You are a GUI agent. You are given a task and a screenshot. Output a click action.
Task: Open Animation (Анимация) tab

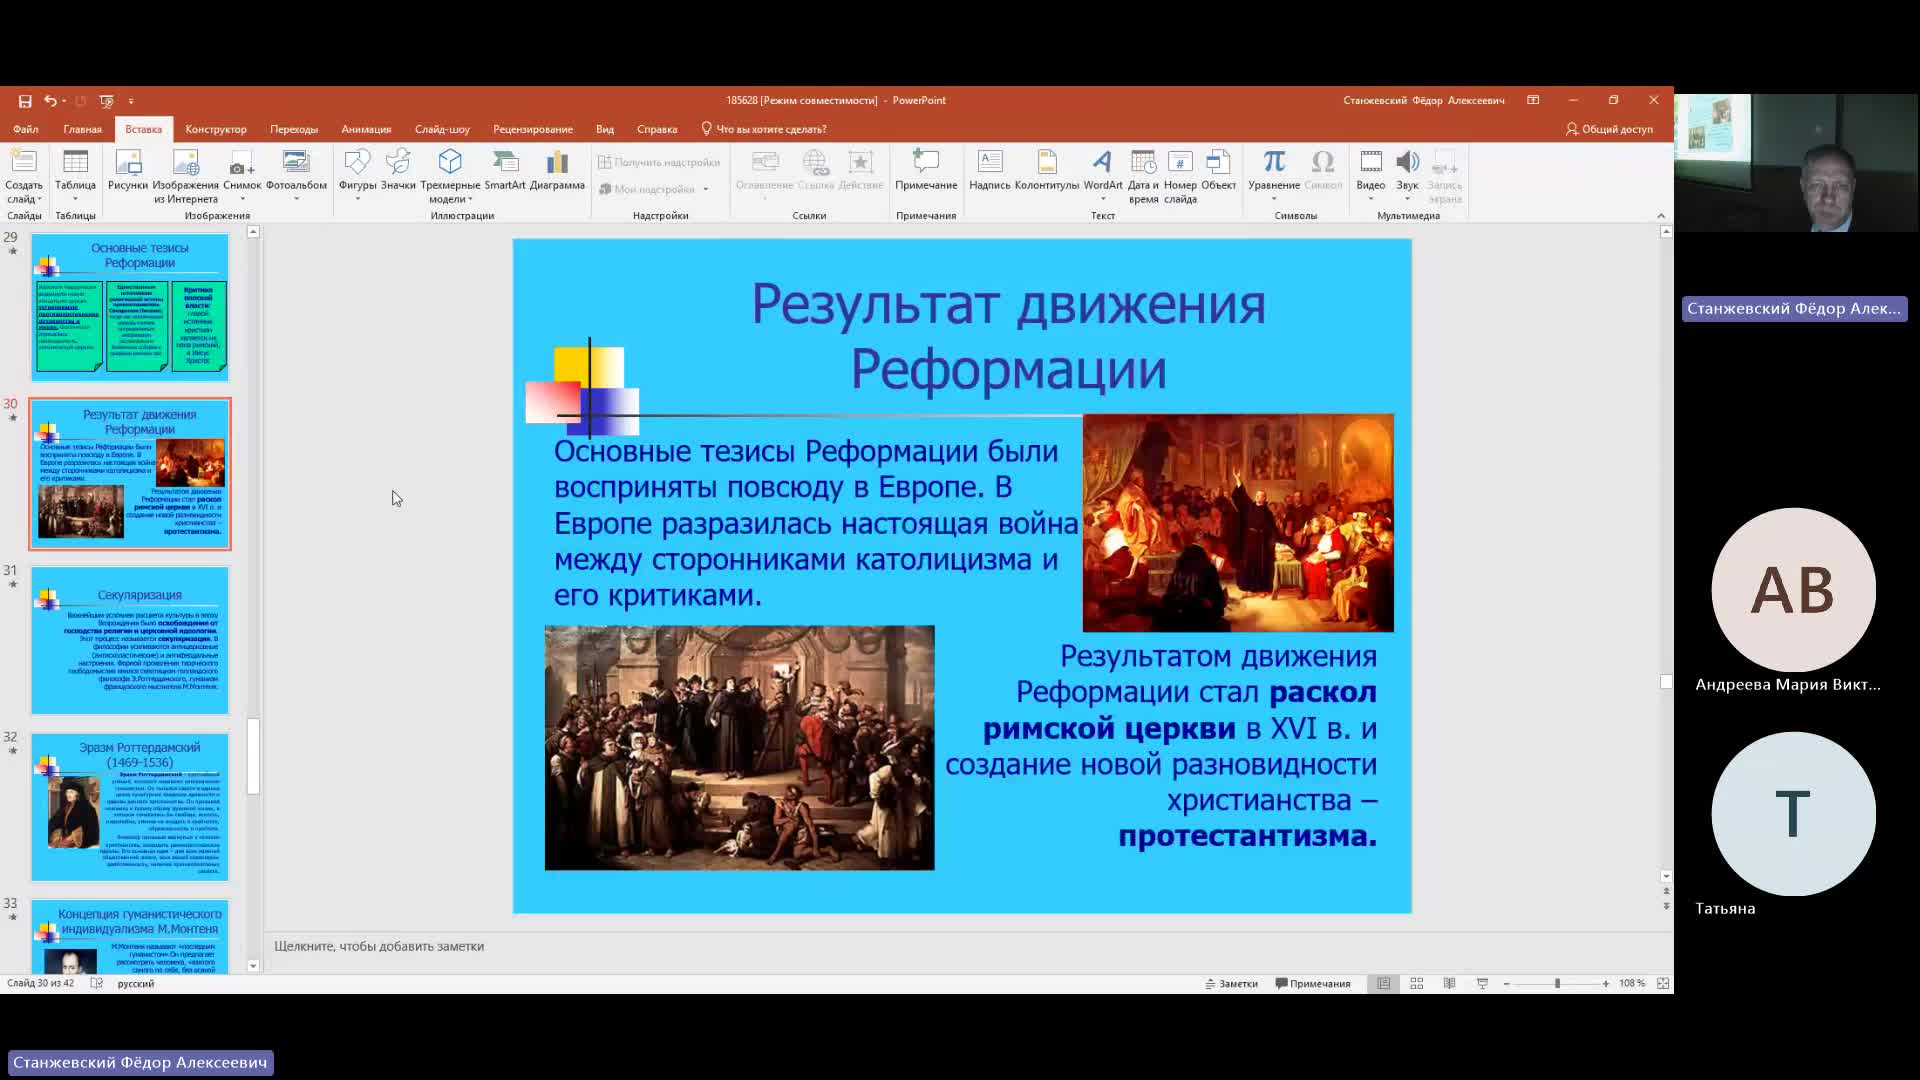366,129
